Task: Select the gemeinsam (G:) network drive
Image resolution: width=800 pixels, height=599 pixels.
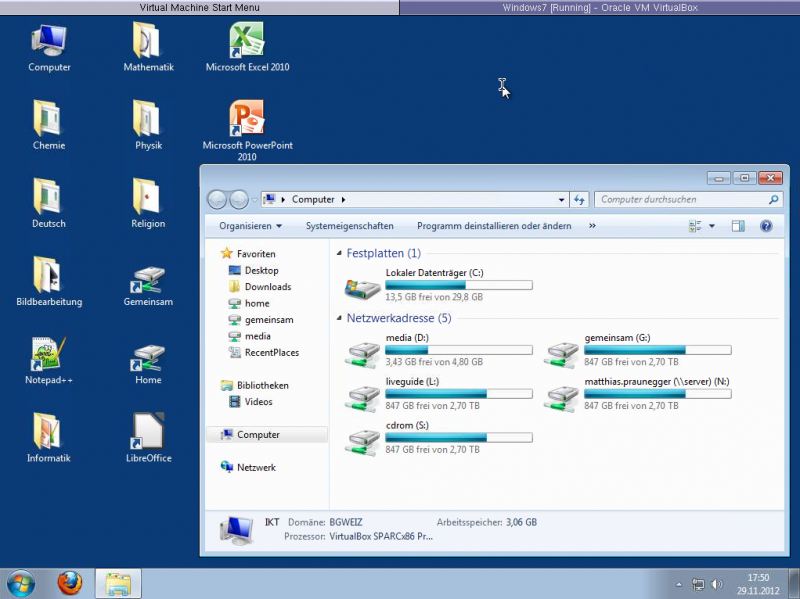Action: point(638,350)
